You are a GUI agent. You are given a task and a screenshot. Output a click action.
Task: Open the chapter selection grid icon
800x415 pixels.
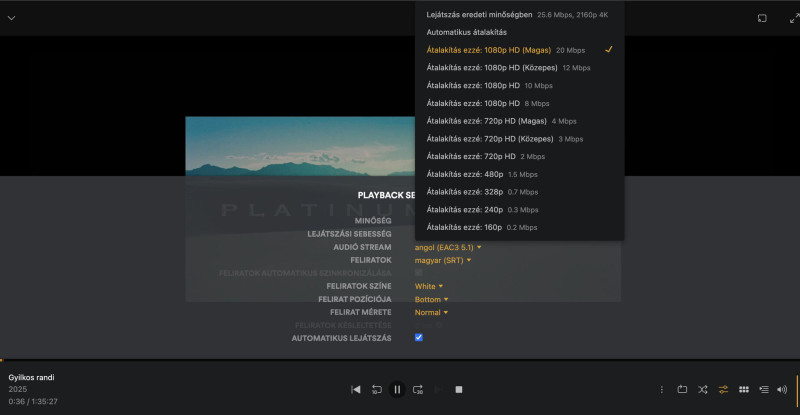pos(744,389)
